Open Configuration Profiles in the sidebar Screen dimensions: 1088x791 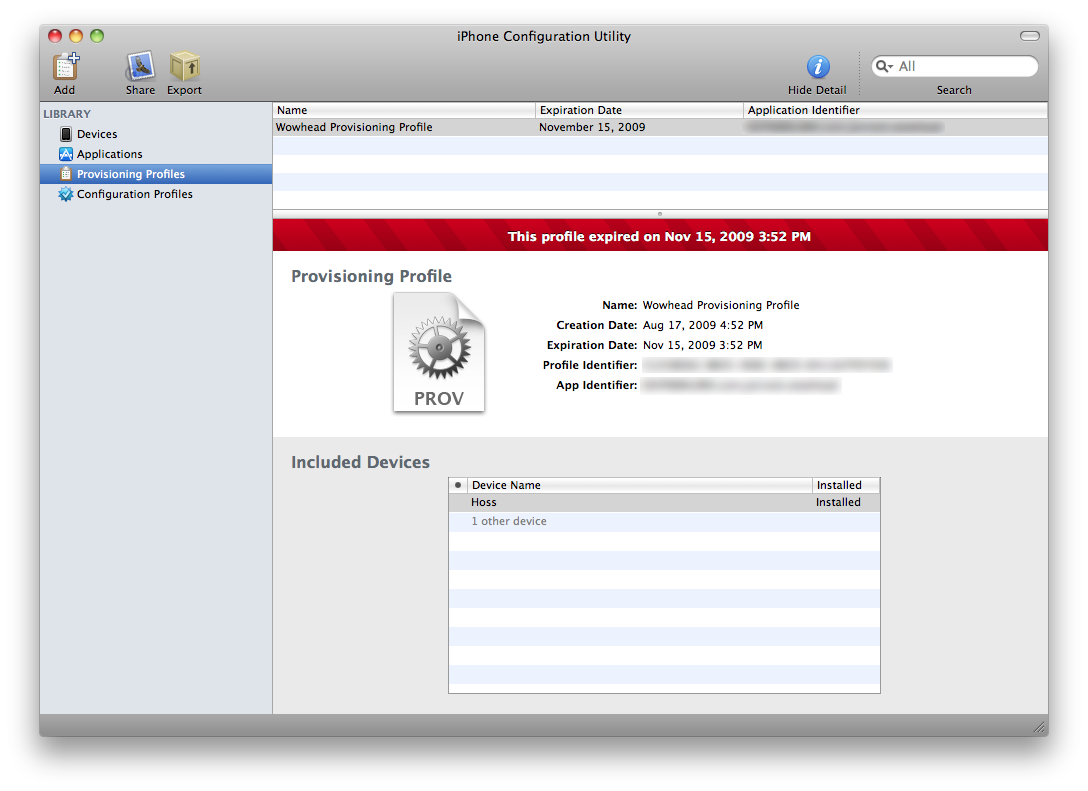134,194
